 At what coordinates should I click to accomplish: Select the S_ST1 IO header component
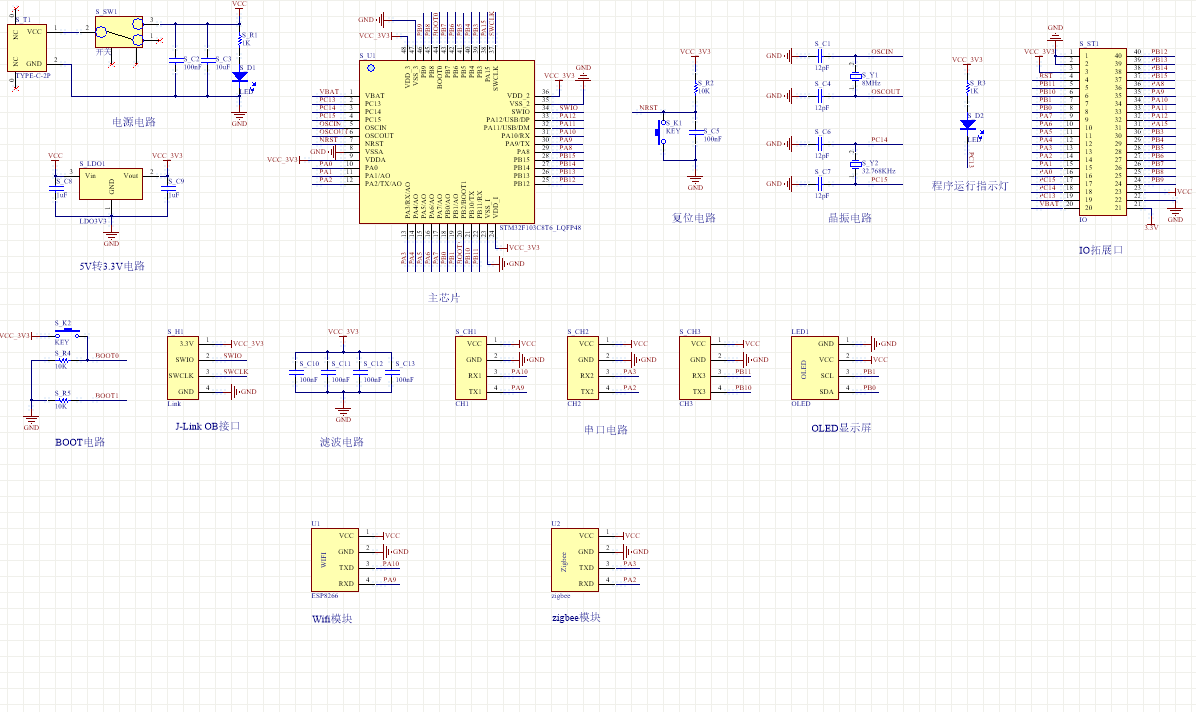tap(1102, 131)
